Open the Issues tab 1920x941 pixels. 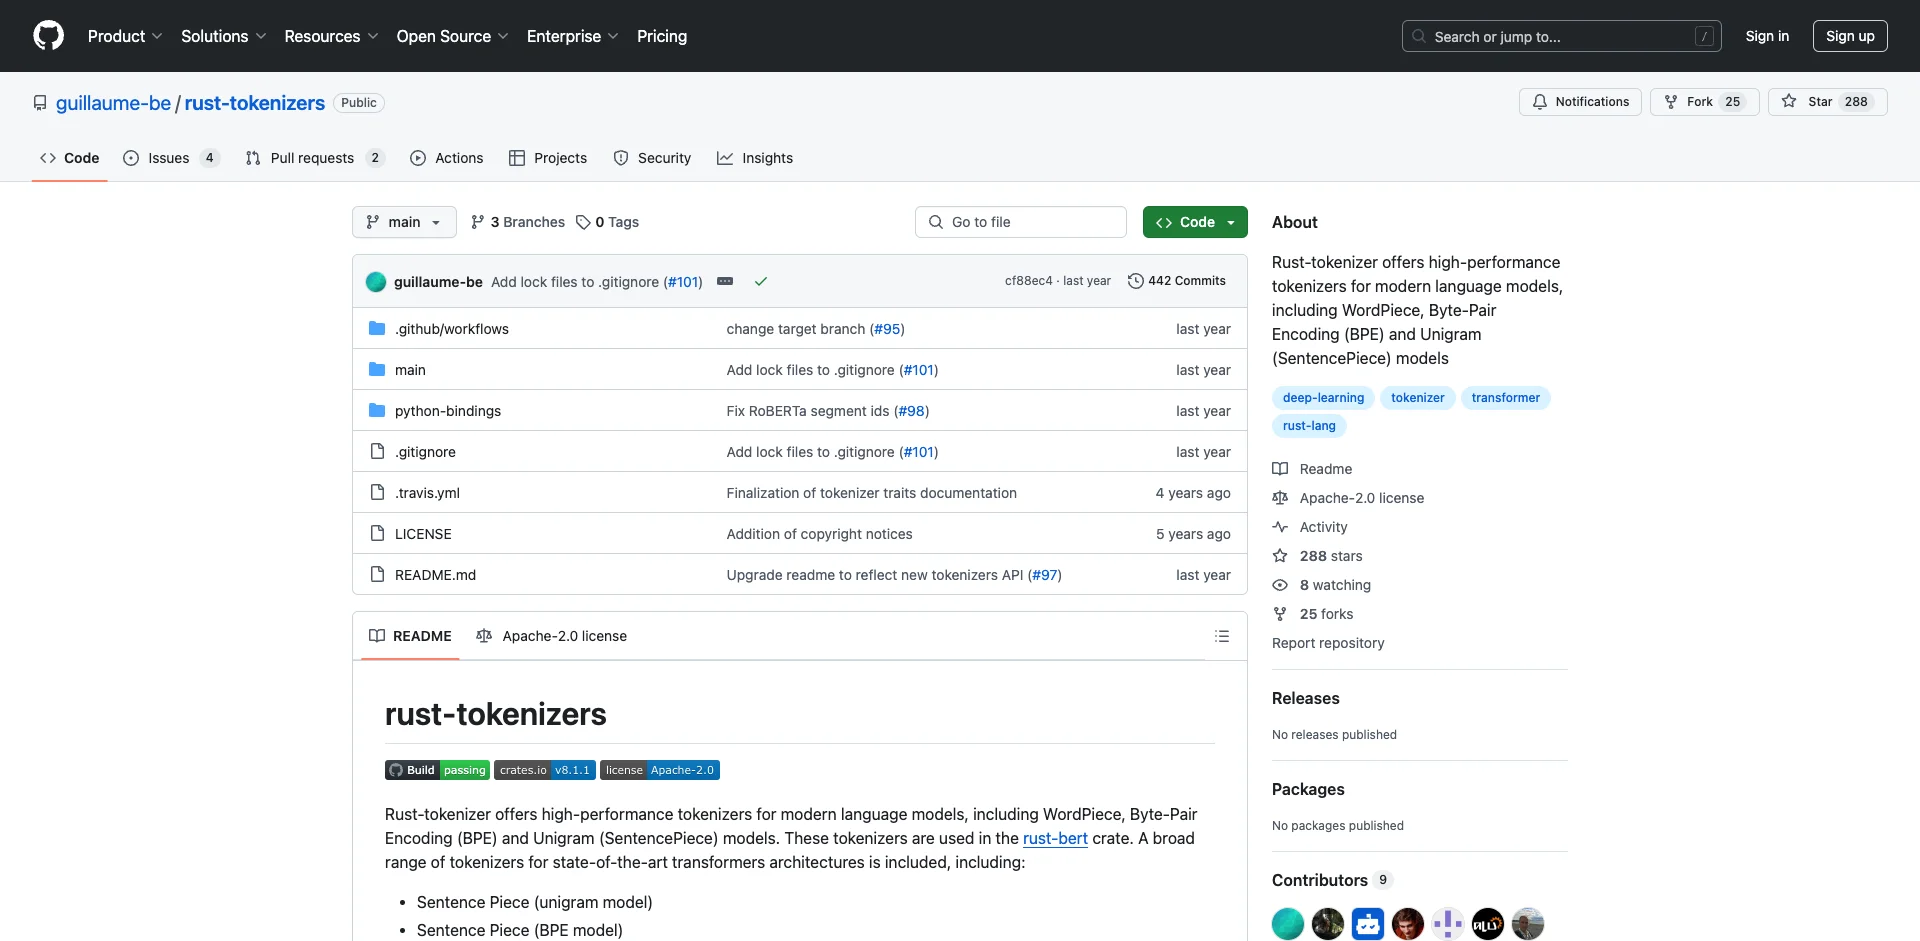click(x=171, y=158)
